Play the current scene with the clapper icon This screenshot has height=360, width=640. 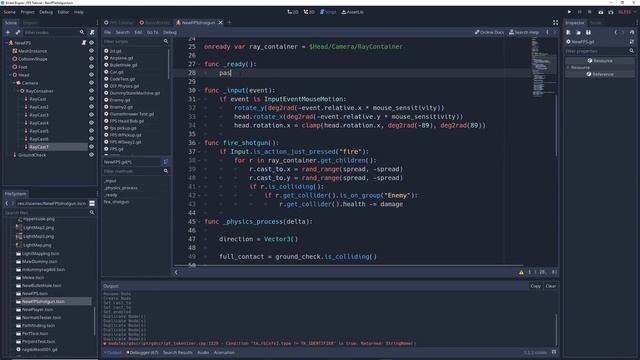pyautogui.click(x=600, y=12)
